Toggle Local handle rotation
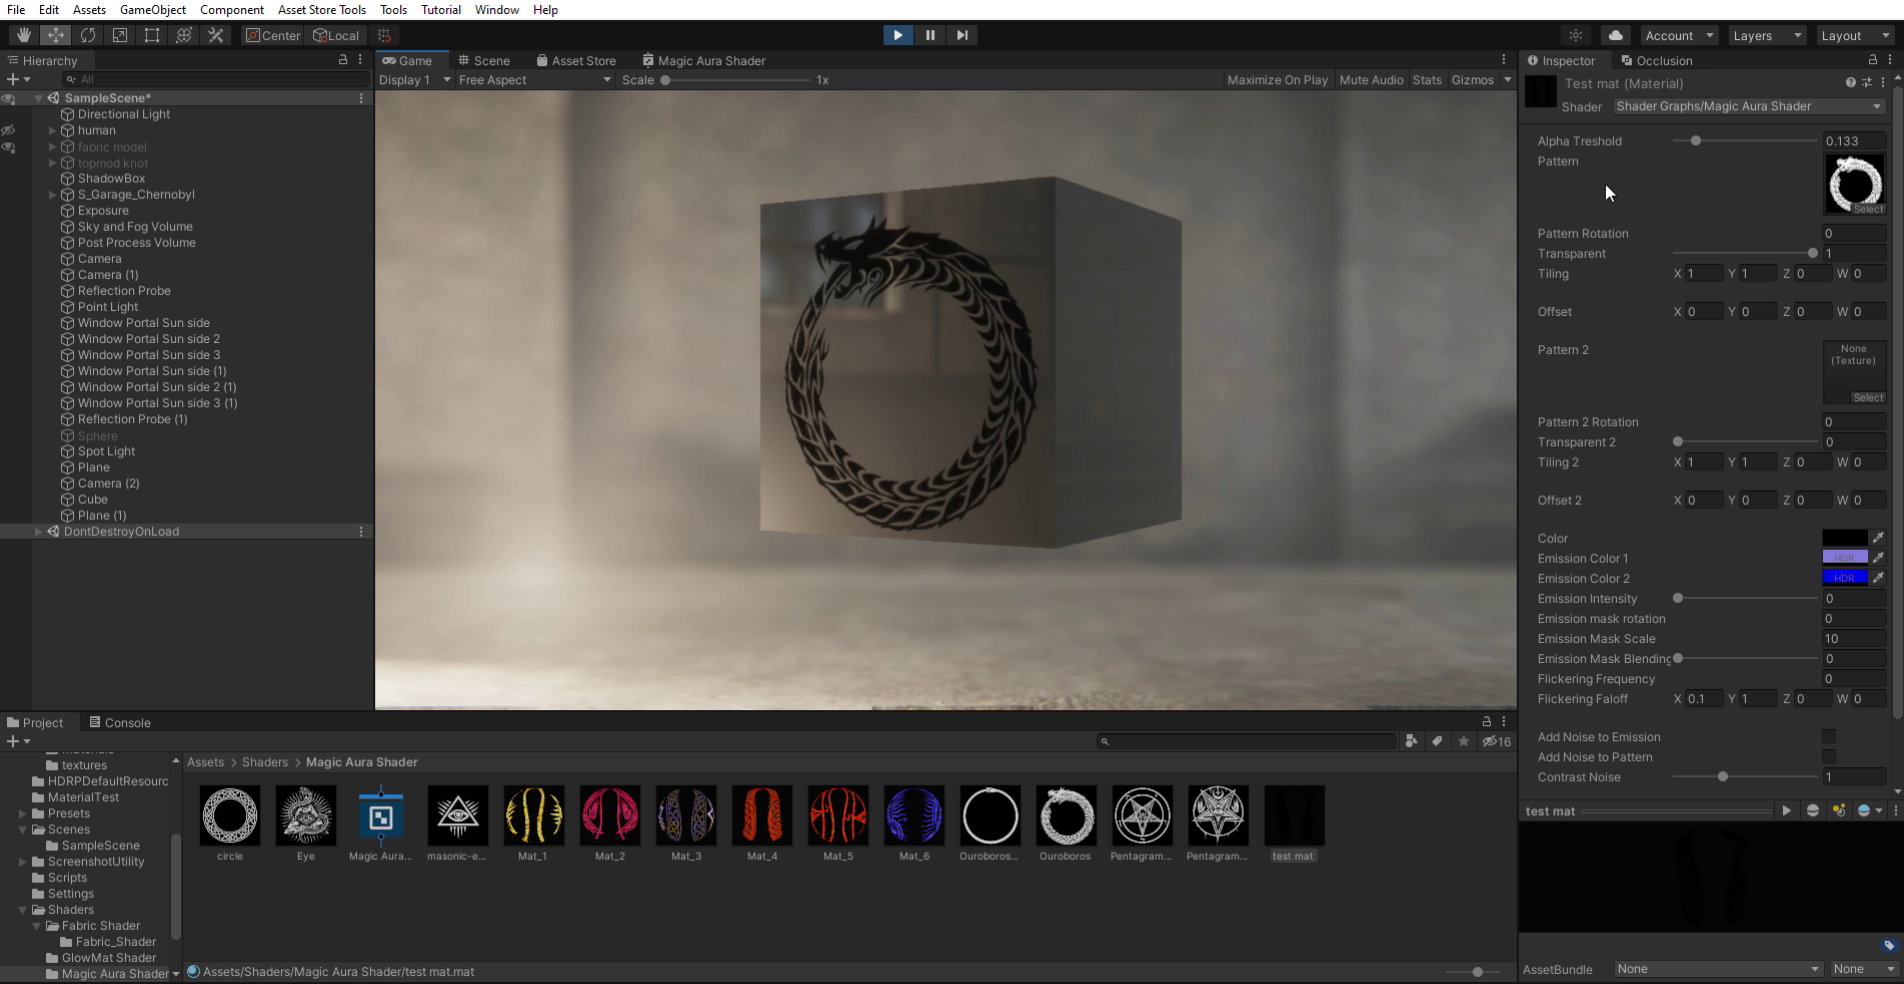The width and height of the screenshot is (1904, 984). tap(336, 35)
